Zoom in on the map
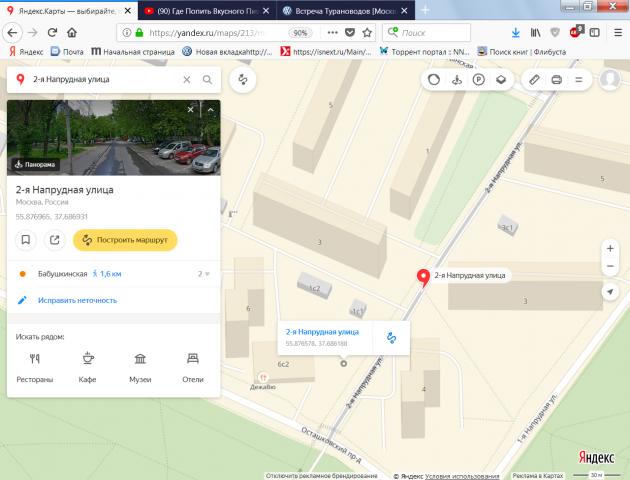Screen dimensions: 630x480 [610, 248]
